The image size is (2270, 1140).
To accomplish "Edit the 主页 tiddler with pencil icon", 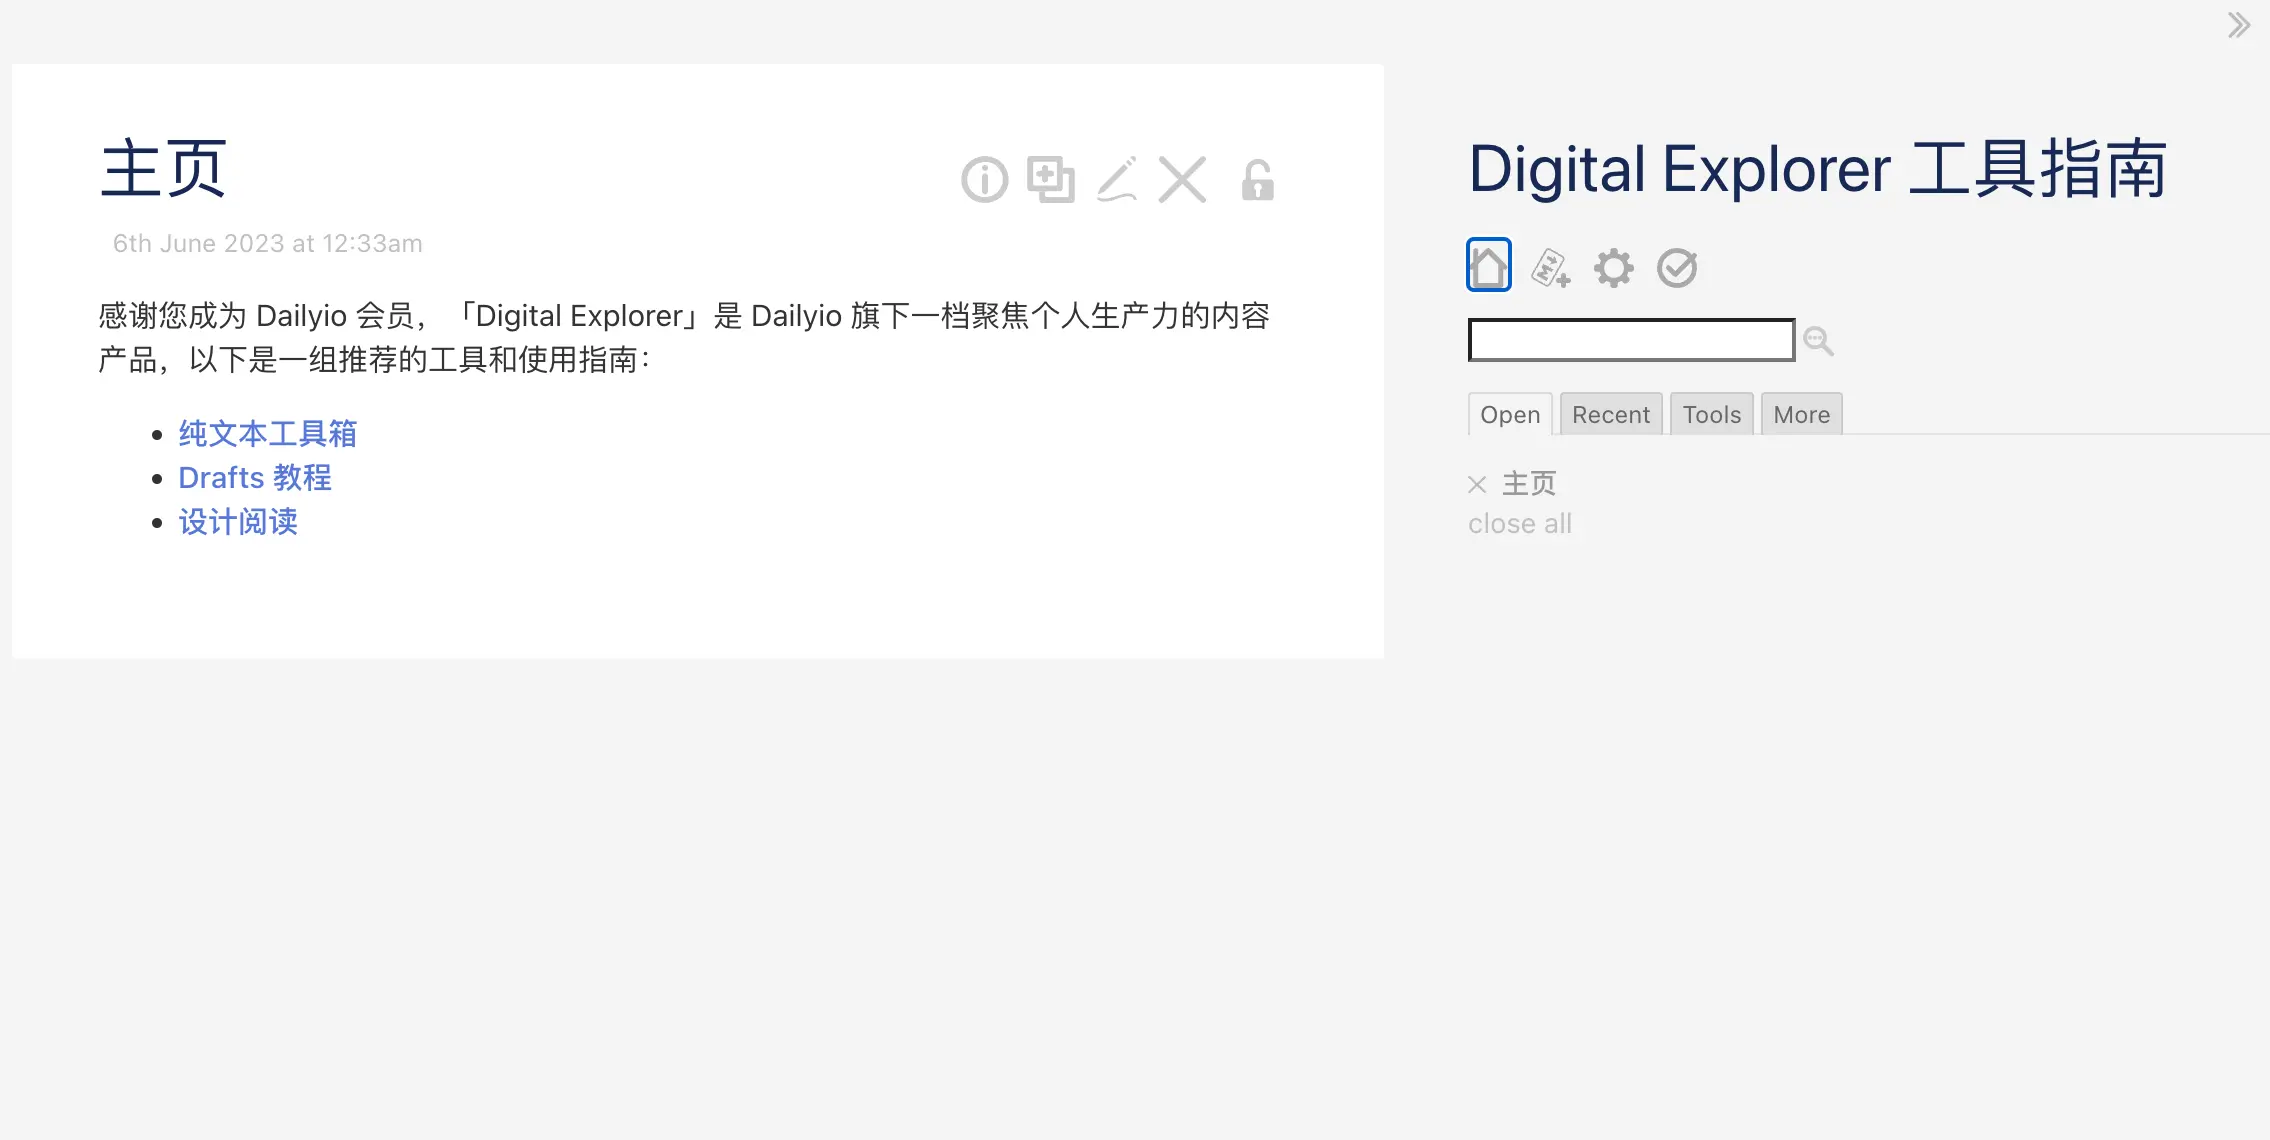I will 1117,180.
